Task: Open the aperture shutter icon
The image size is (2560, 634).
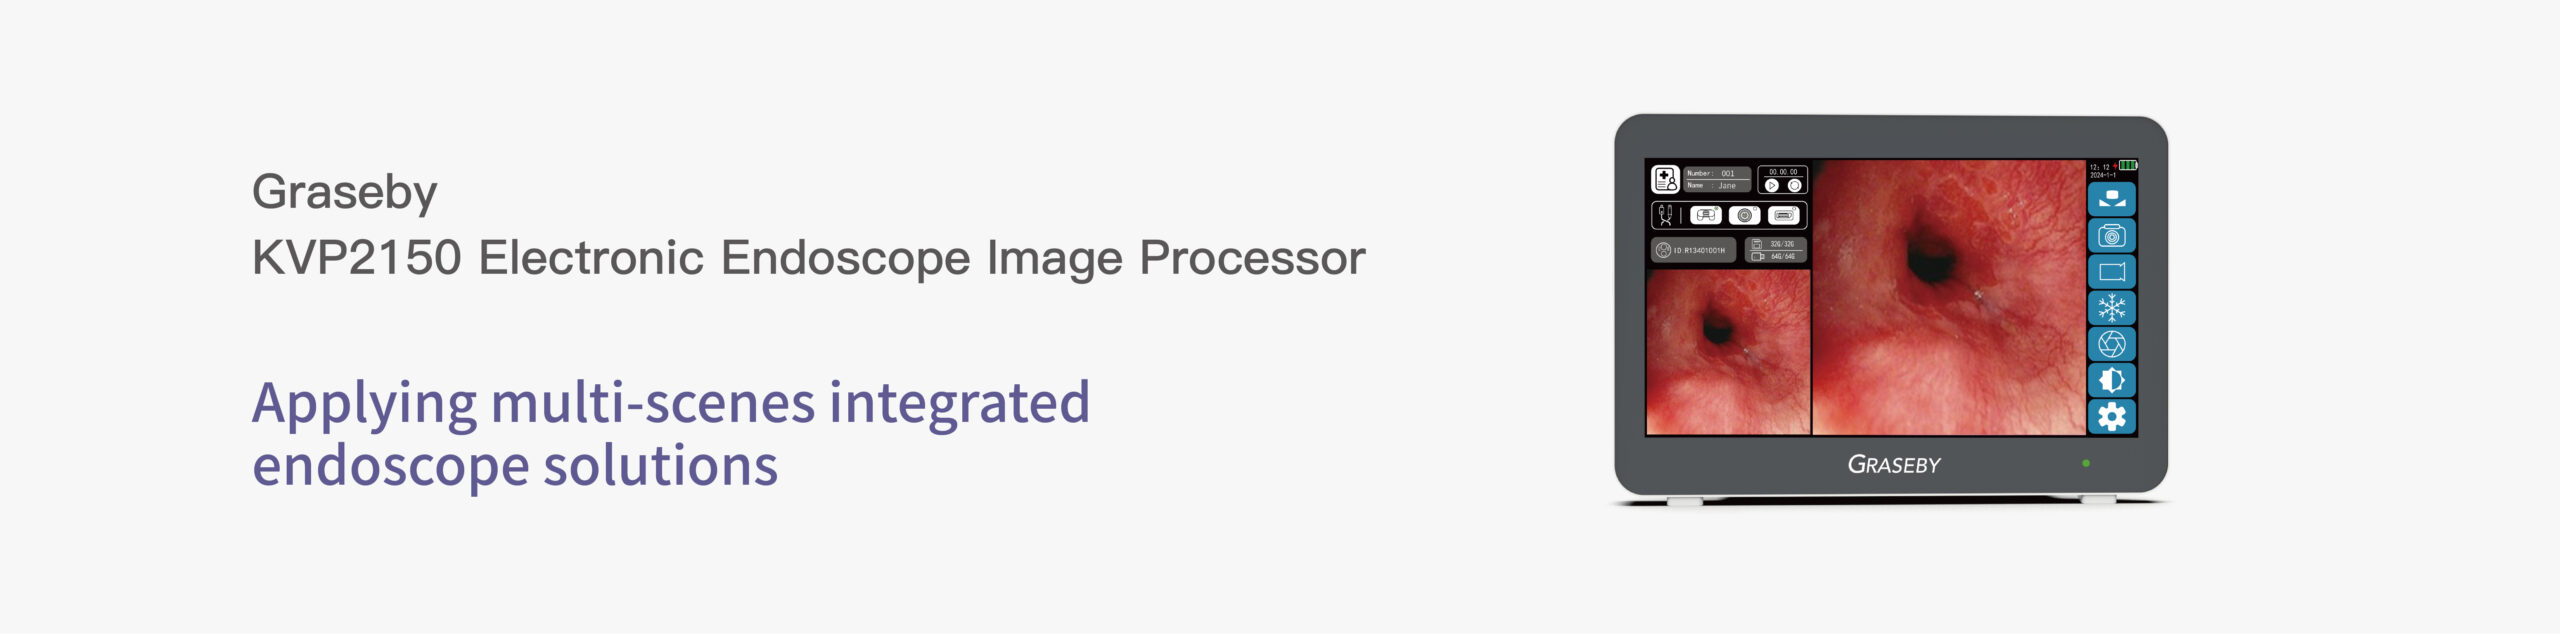Action: pyautogui.click(x=2112, y=344)
